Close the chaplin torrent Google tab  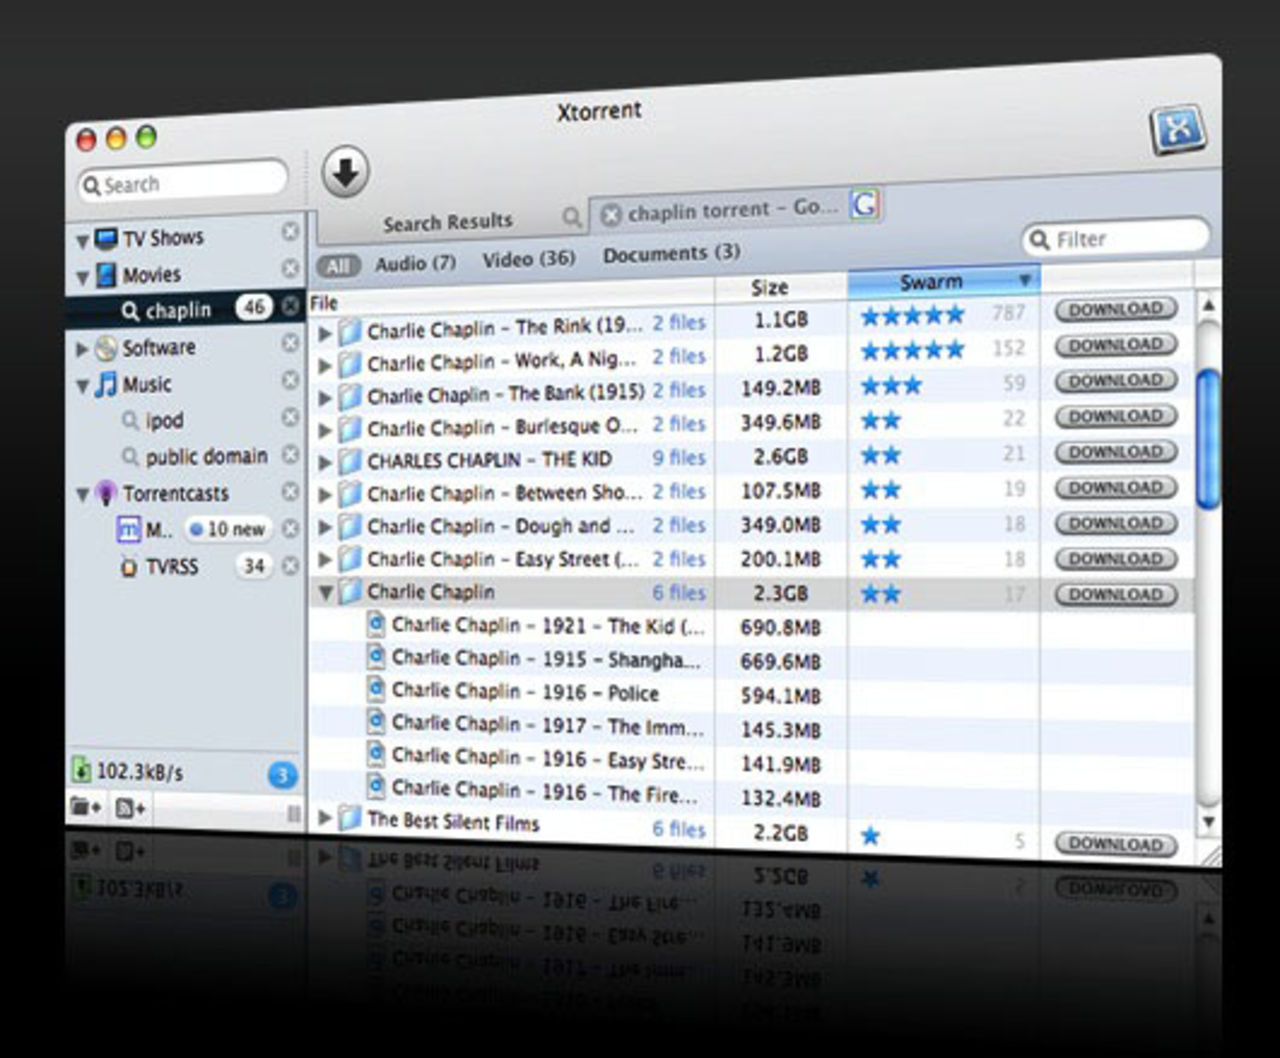coord(611,214)
